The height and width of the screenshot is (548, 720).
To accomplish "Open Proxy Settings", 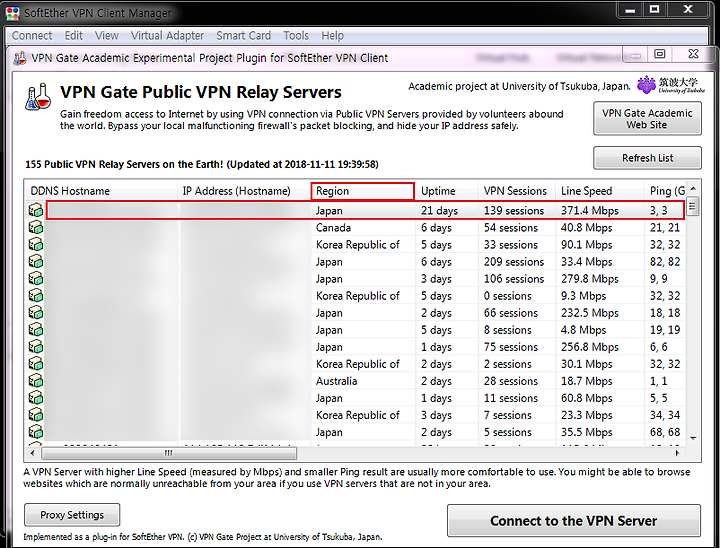I will click(72, 514).
